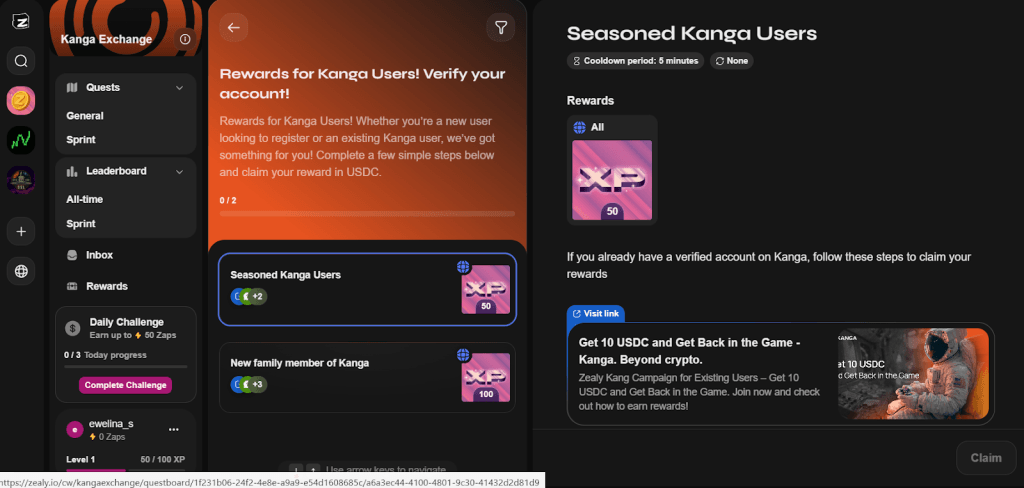Add a new community with plus icon

pyautogui.click(x=21, y=231)
